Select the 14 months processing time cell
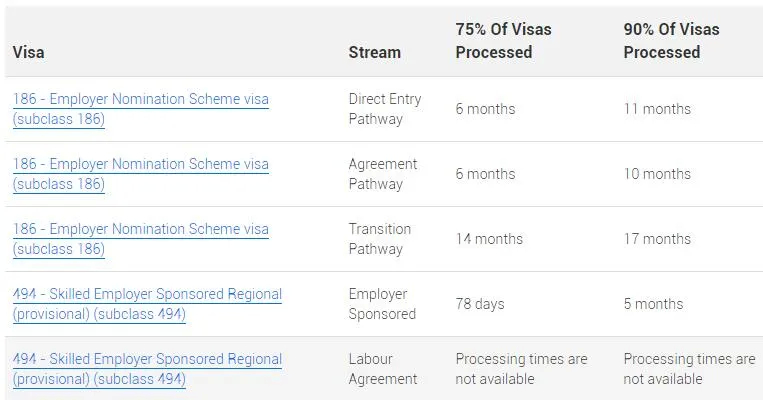 point(489,239)
